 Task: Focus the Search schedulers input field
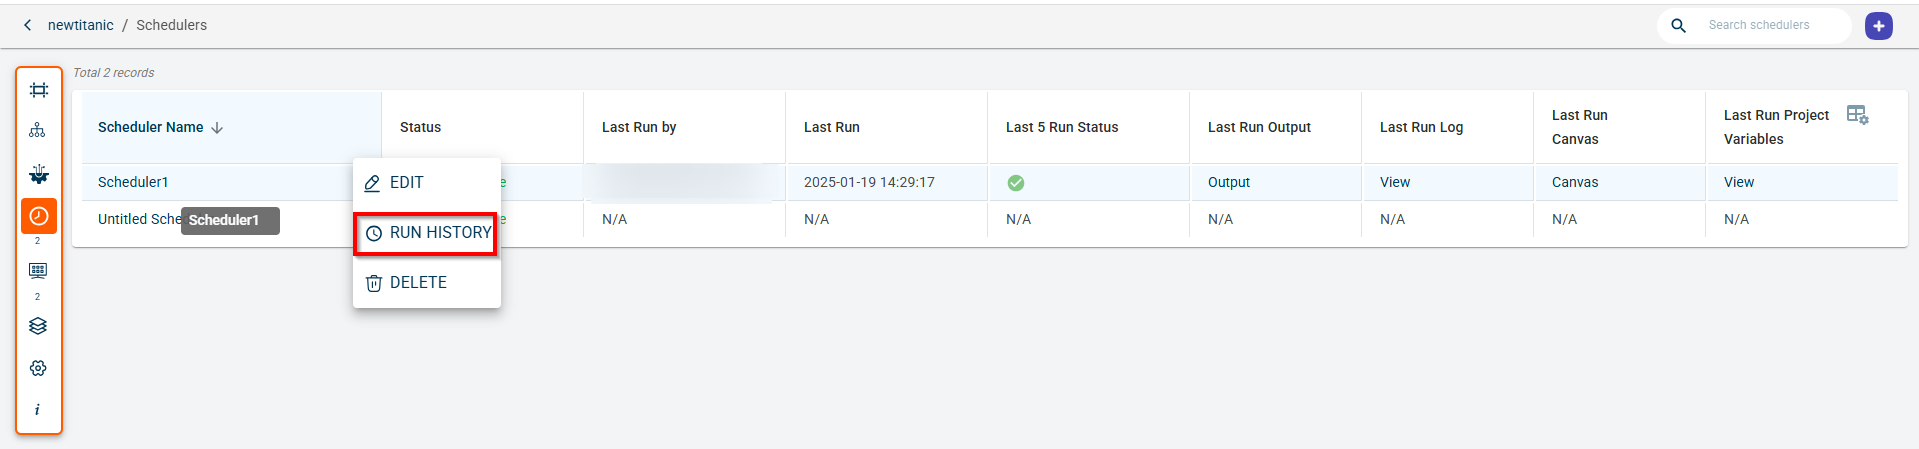[1759, 25]
